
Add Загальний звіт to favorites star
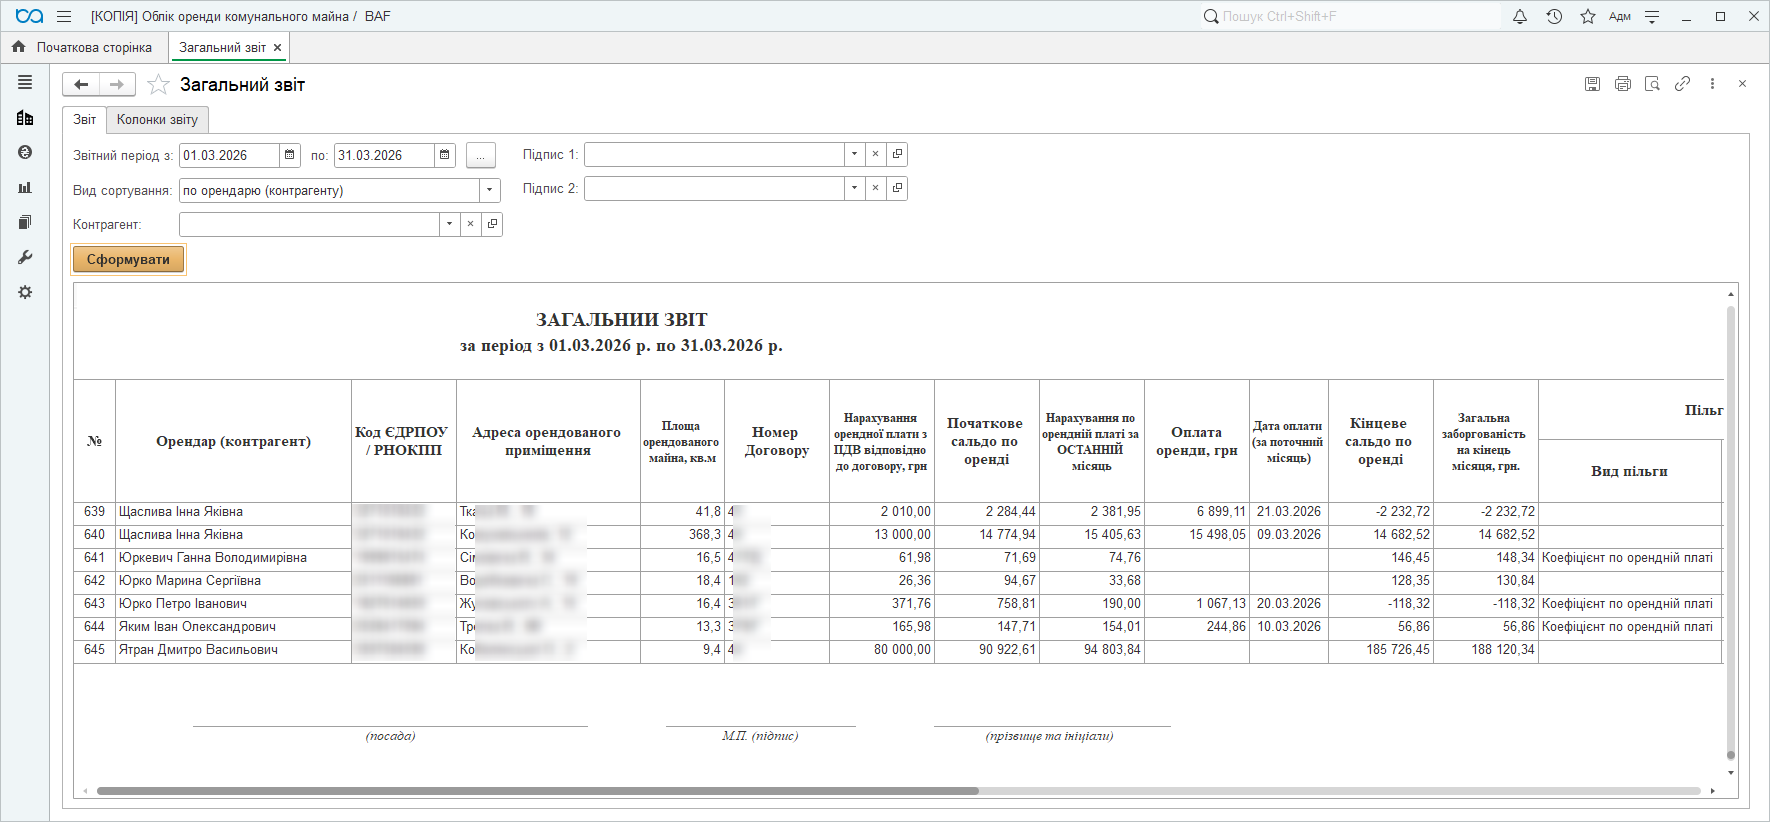[x=158, y=85]
